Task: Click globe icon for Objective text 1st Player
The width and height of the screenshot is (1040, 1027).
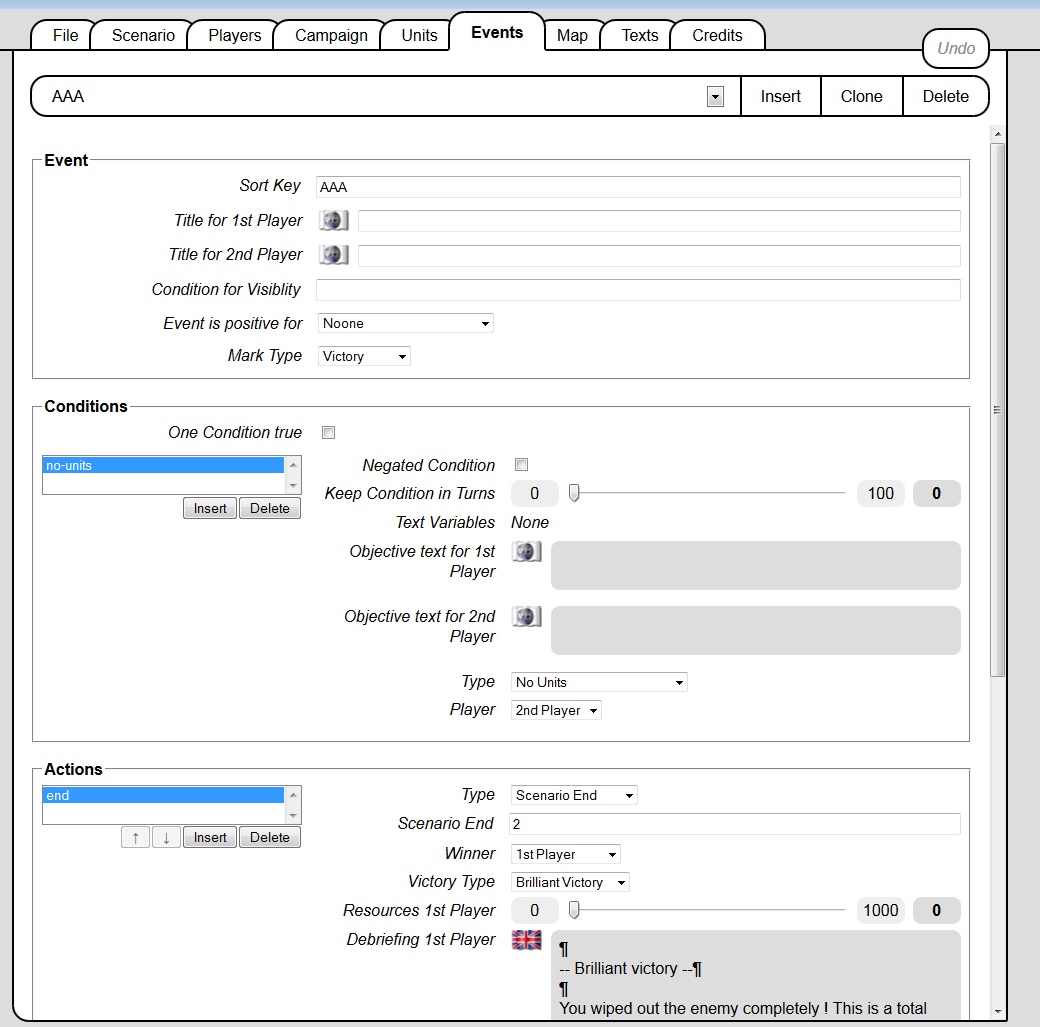Action: (x=527, y=551)
